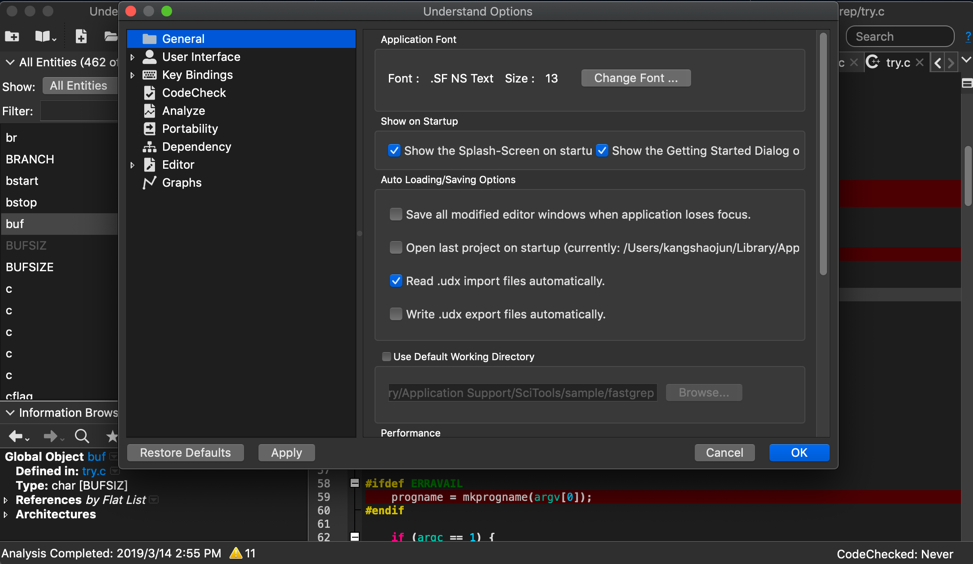
Task: Disable Show the Splash-Screen on startup
Action: pos(394,151)
